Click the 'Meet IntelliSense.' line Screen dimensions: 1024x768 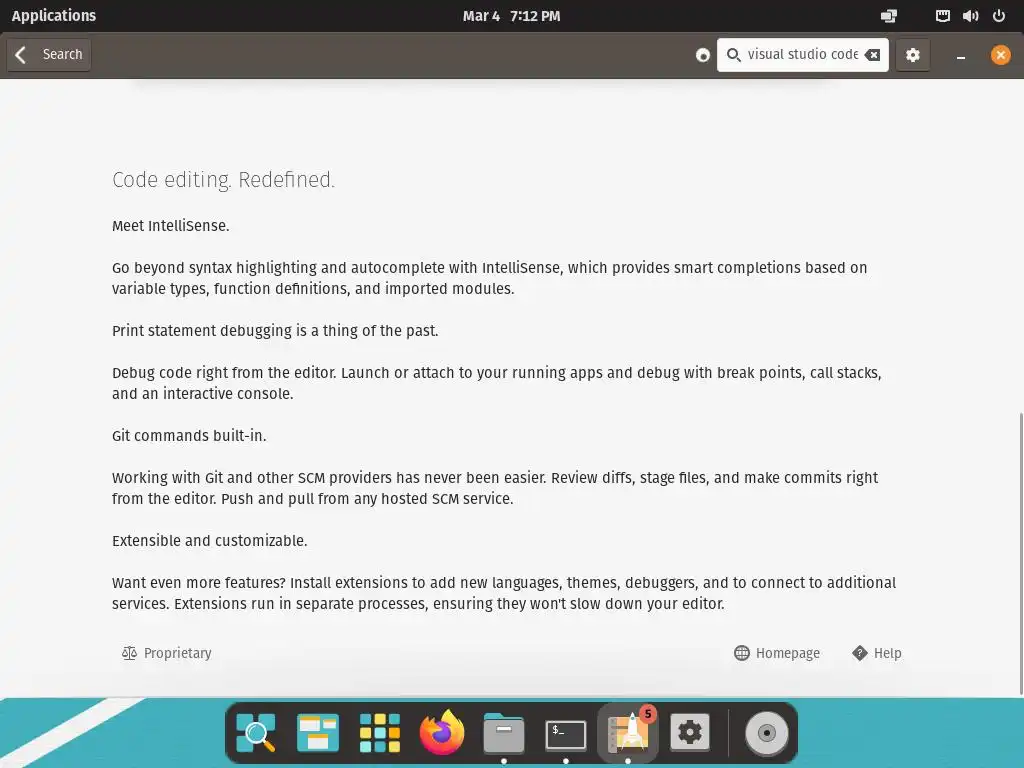tap(170, 226)
